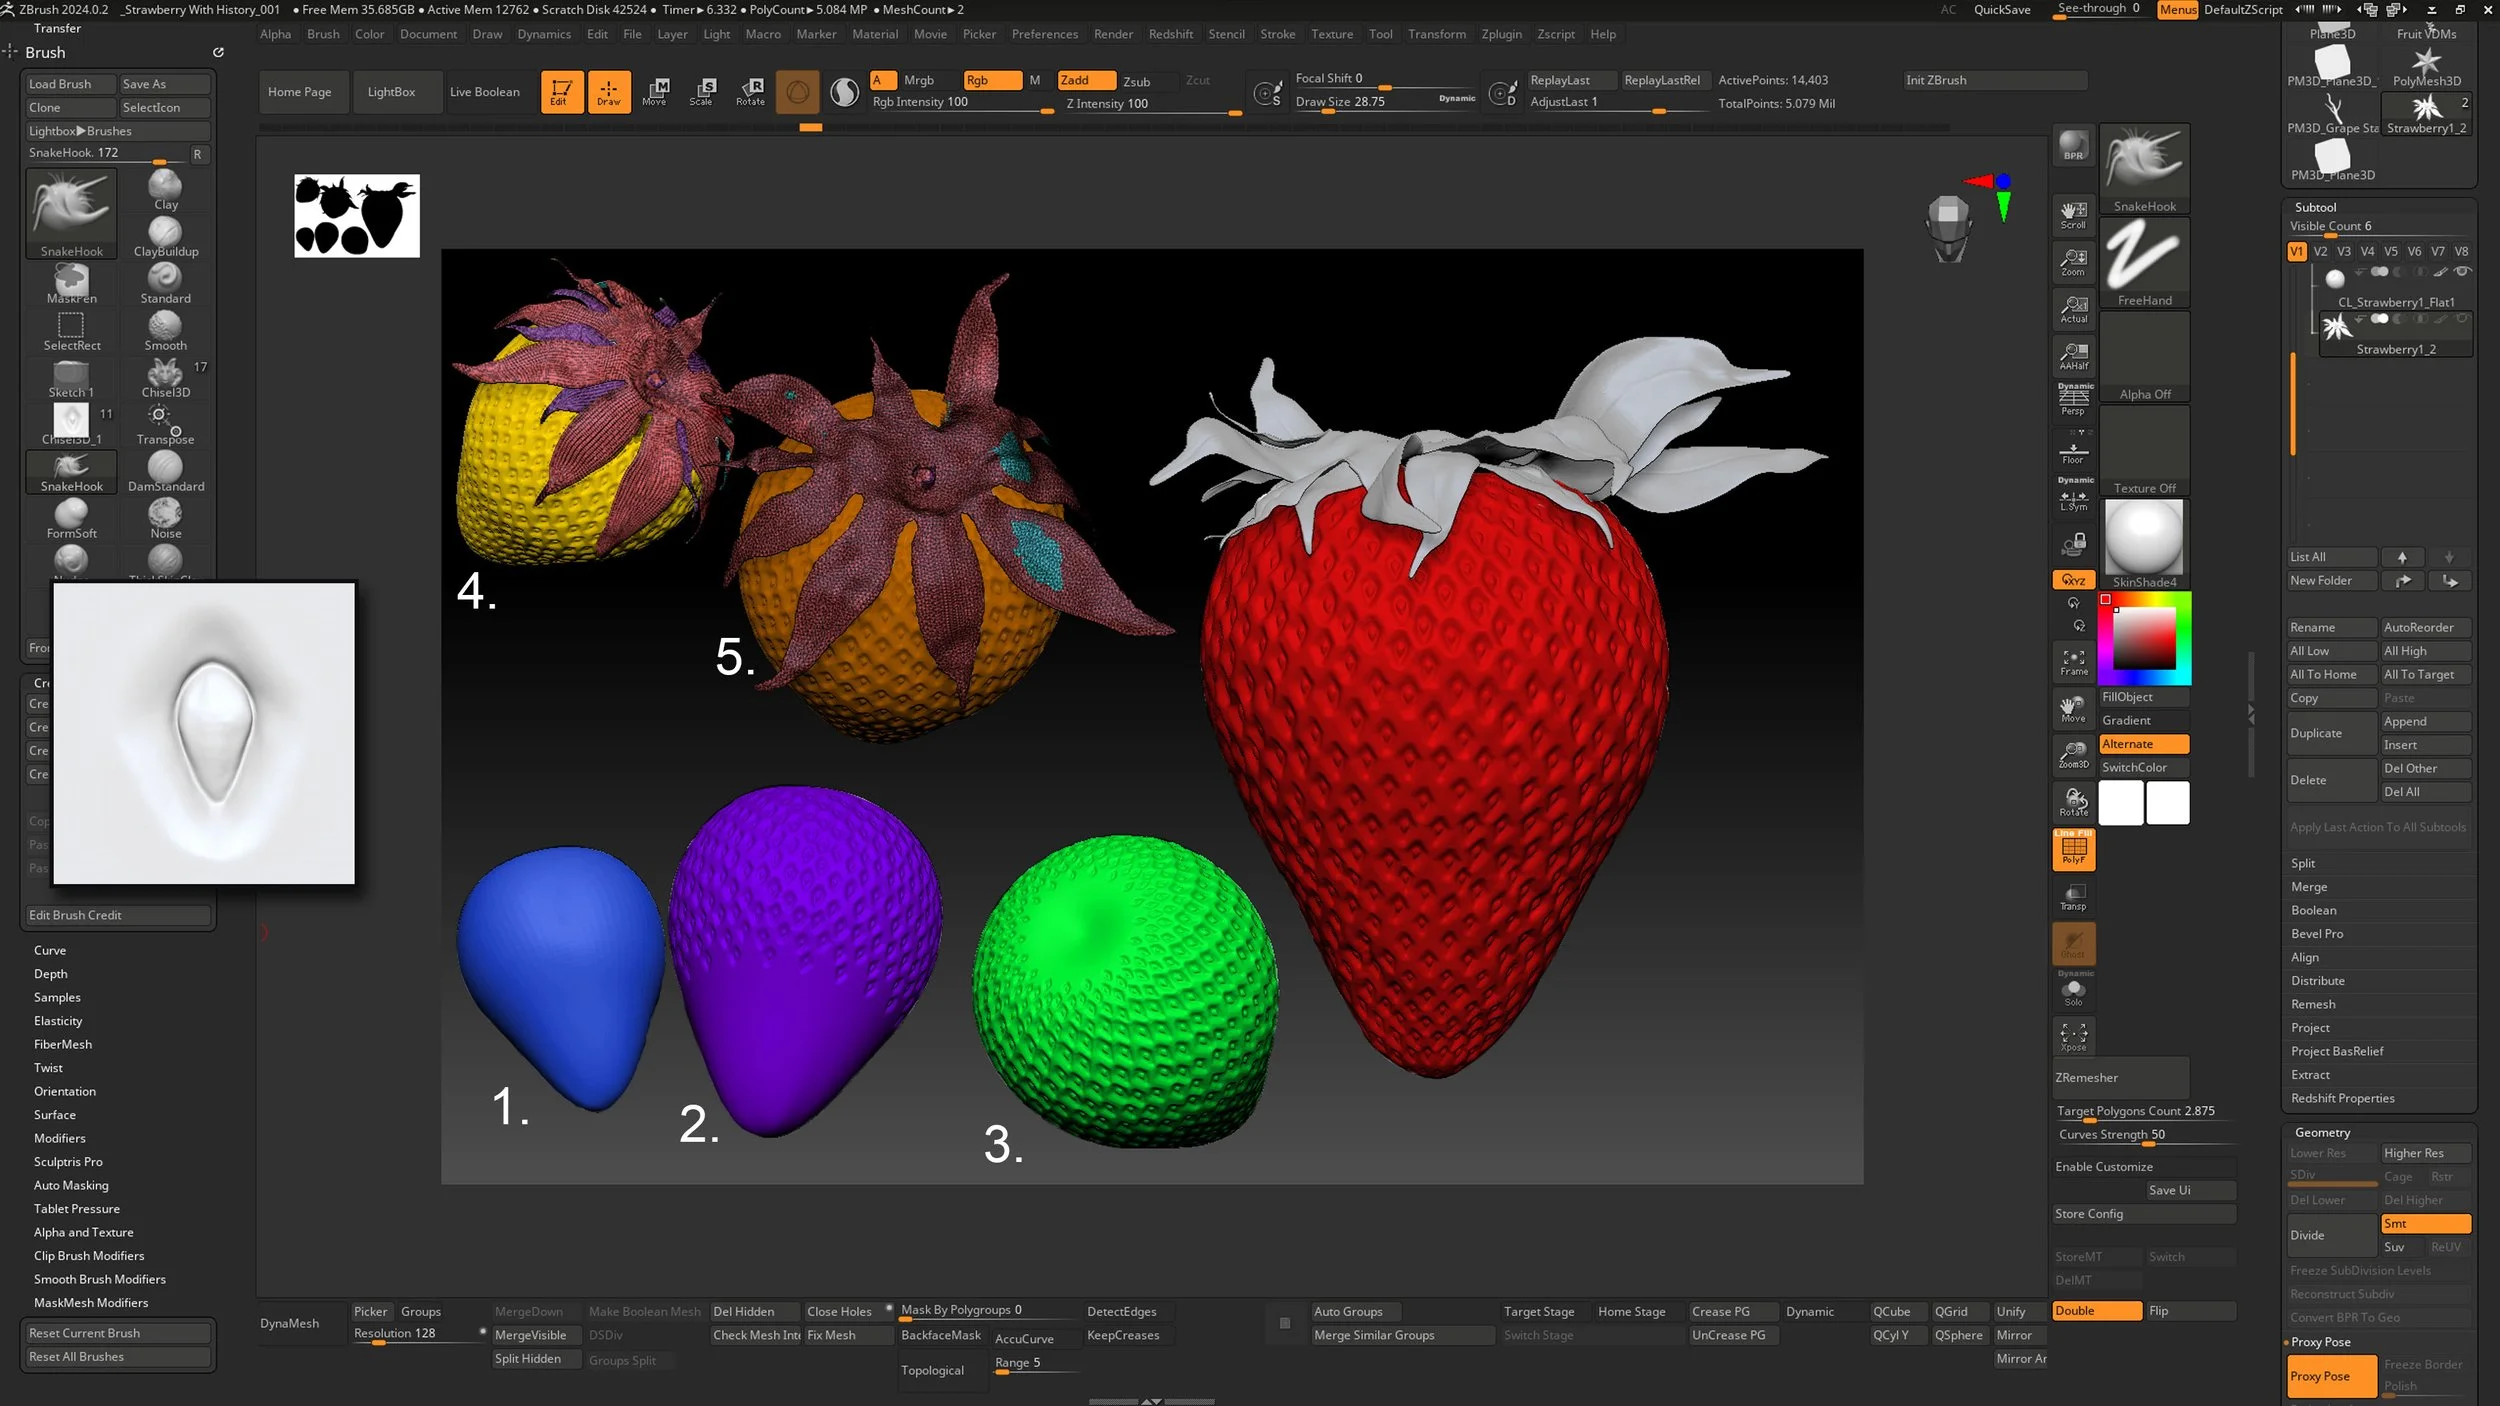
Task: Click the Frame view icon
Action: pos(2073,662)
